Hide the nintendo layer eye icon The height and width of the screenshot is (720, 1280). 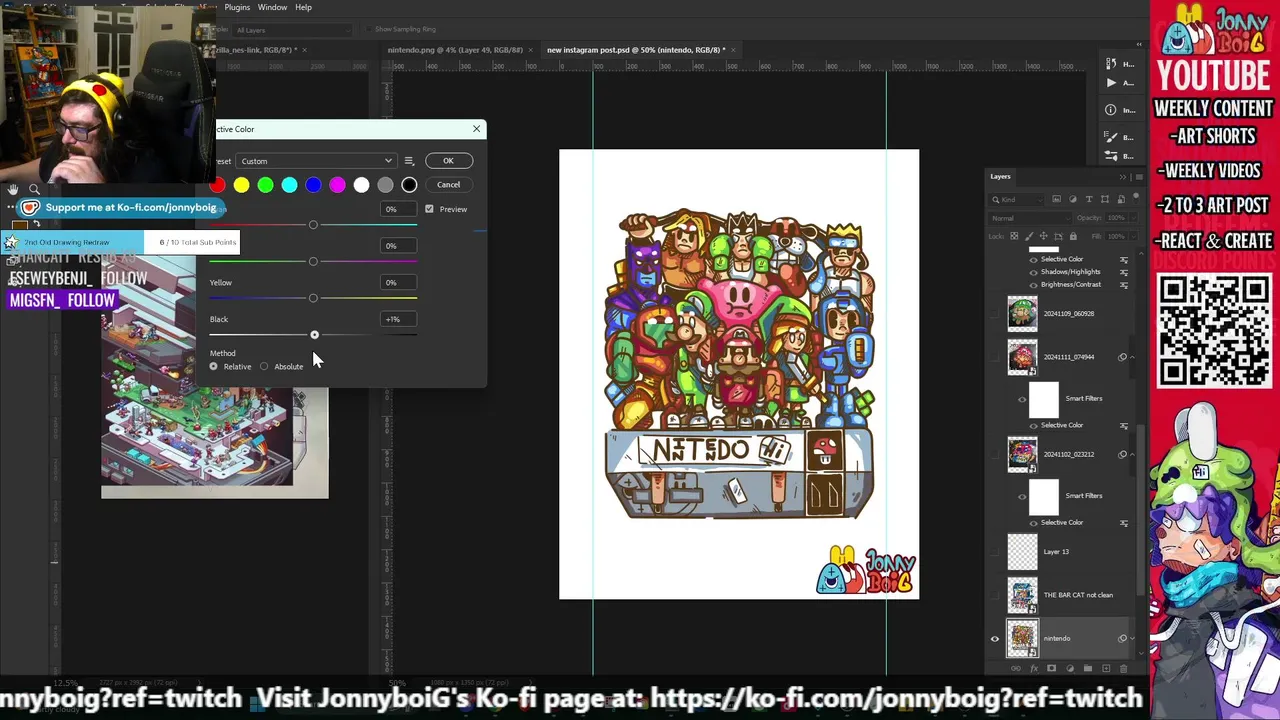995,638
